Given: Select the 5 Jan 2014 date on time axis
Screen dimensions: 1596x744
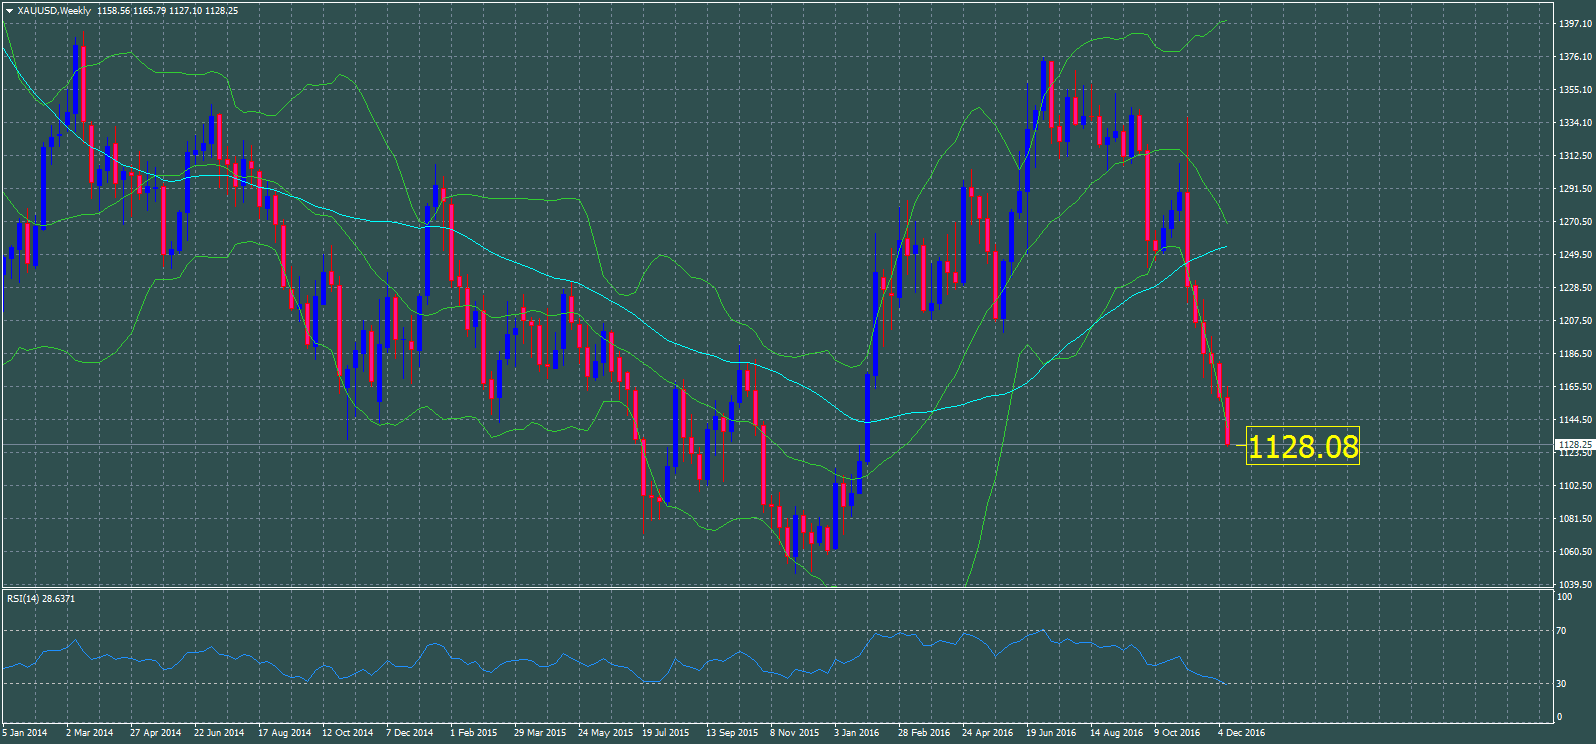Looking at the screenshot, I should pos(25,733).
